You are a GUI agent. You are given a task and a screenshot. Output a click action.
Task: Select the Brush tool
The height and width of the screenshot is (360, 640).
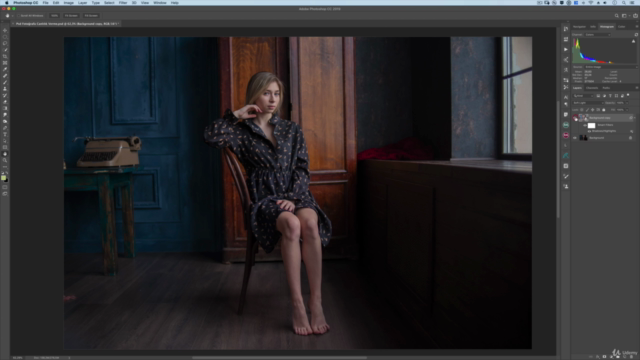5,82
